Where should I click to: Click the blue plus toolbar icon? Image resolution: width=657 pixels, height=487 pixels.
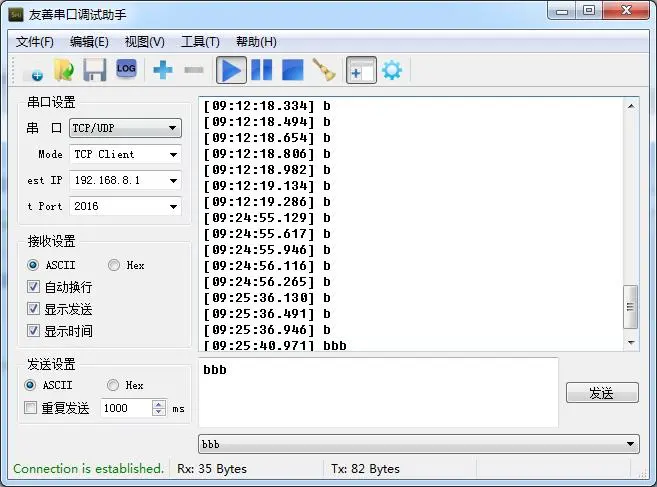point(163,70)
